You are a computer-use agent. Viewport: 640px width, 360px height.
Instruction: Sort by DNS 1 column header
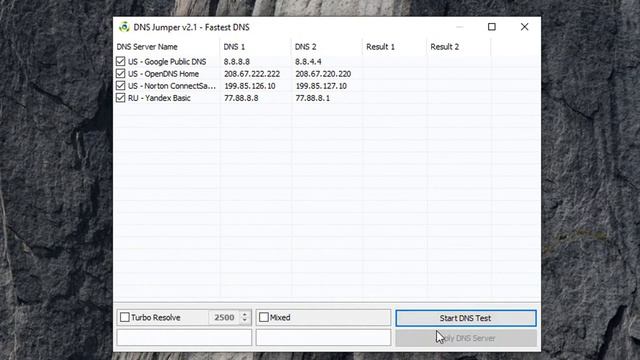pos(256,47)
